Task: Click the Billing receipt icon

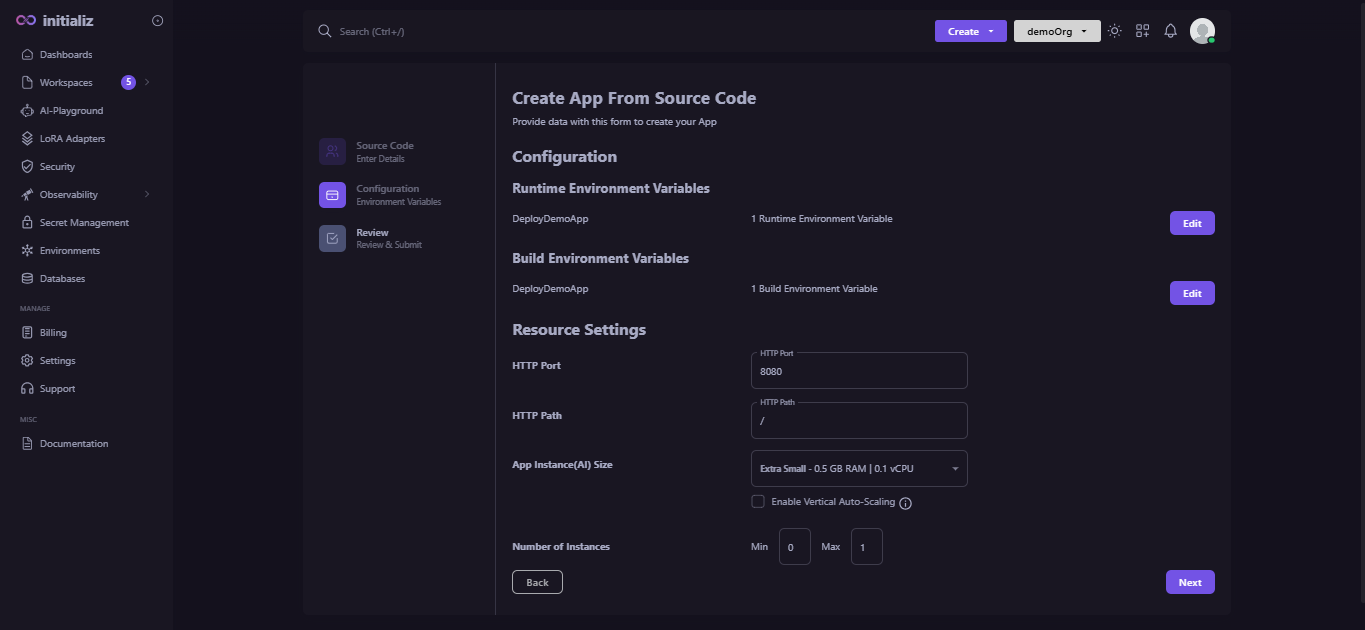Action: pyautogui.click(x=28, y=333)
